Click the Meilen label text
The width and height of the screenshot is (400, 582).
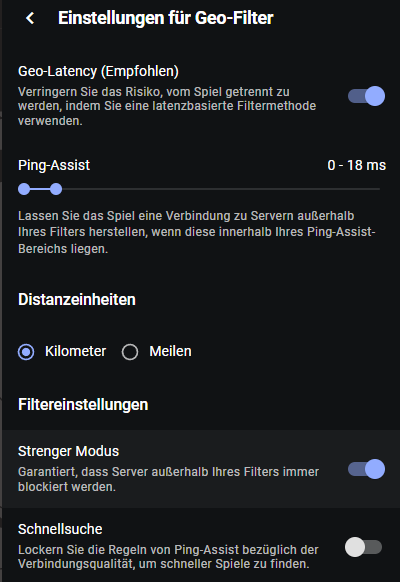pos(170,351)
